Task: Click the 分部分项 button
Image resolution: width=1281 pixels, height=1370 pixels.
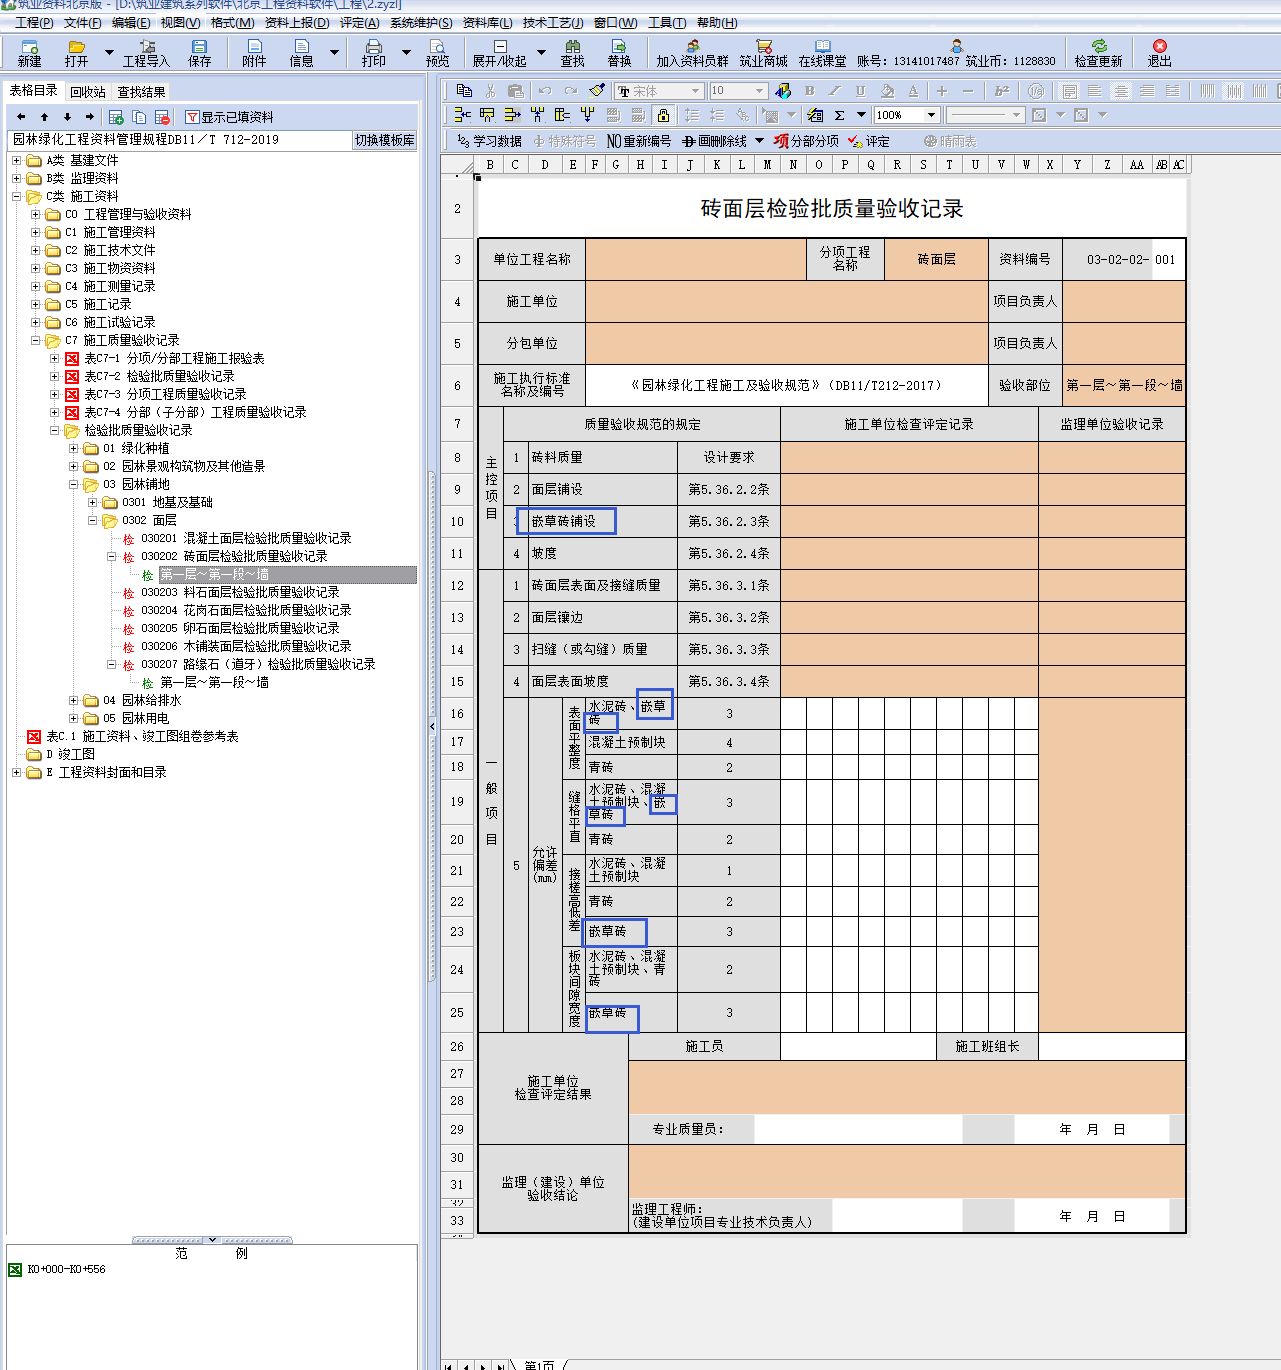Action: click(806, 141)
